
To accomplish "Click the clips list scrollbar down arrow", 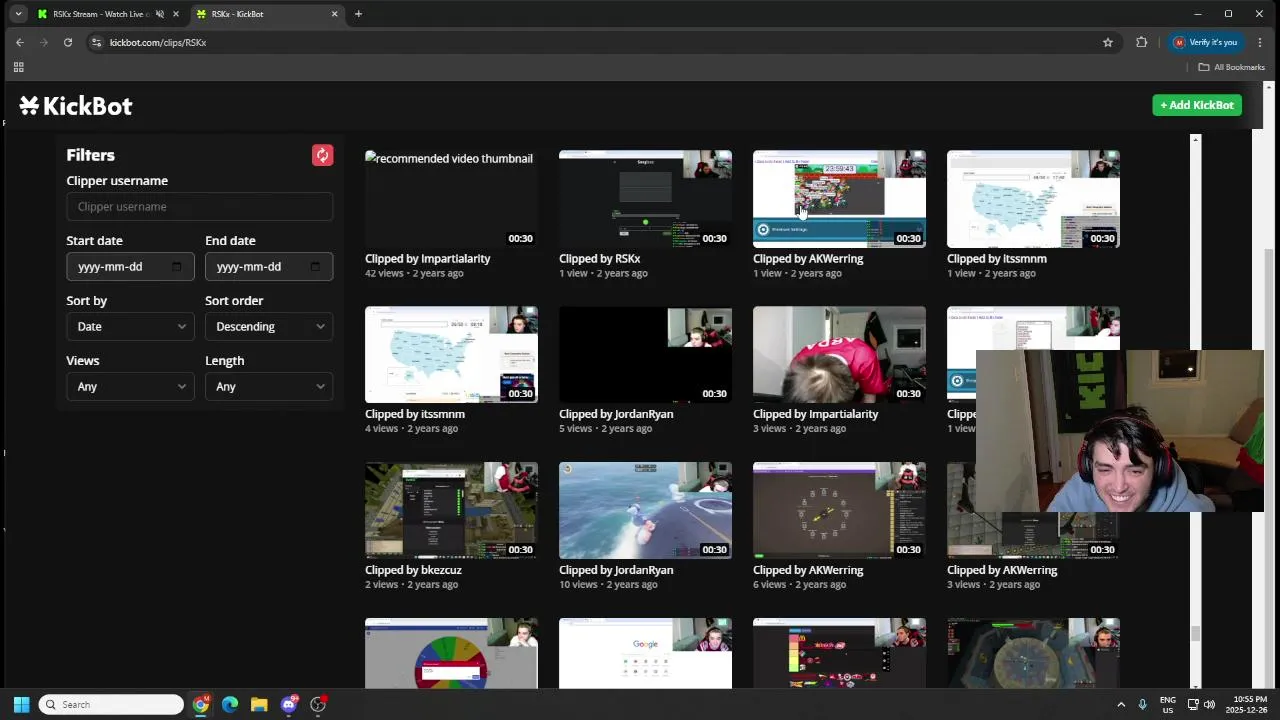I will click(1196, 685).
